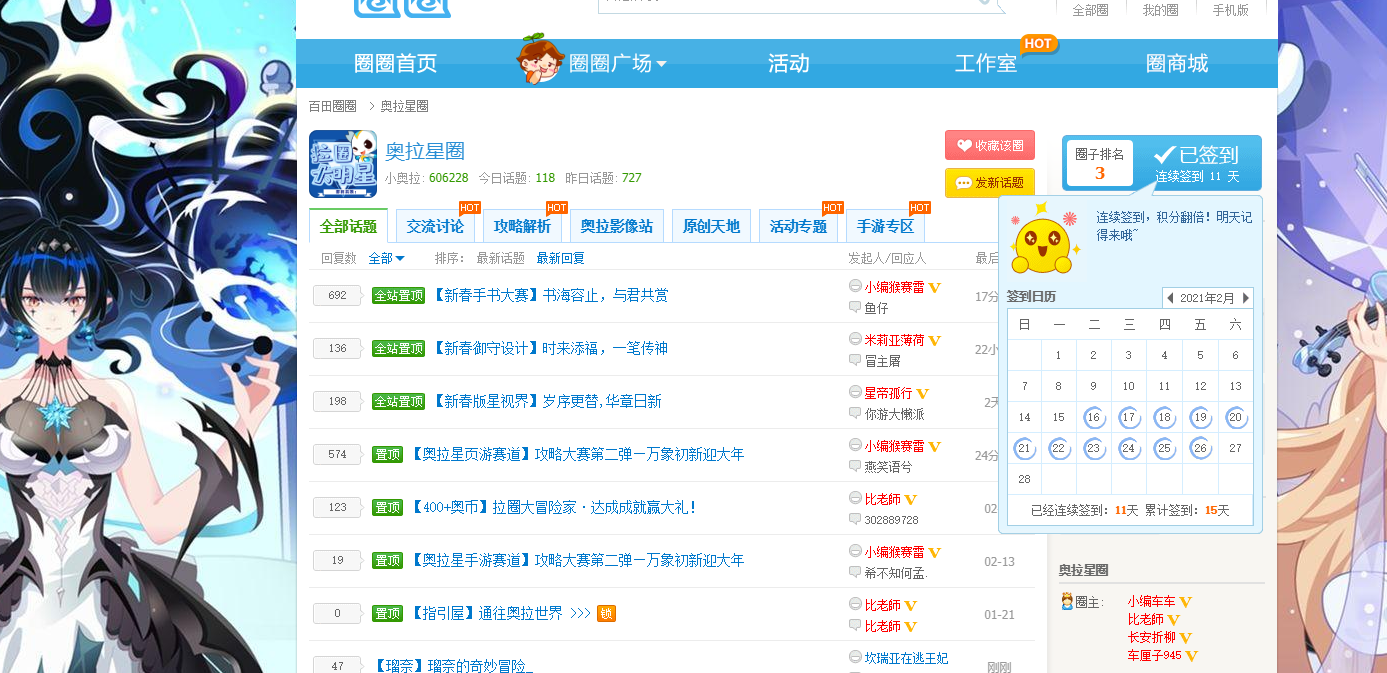This screenshot has height=673, width=1387.
Task: Open topic 【新春版星视界】岁序更替,华章日新
Action: [547, 402]
